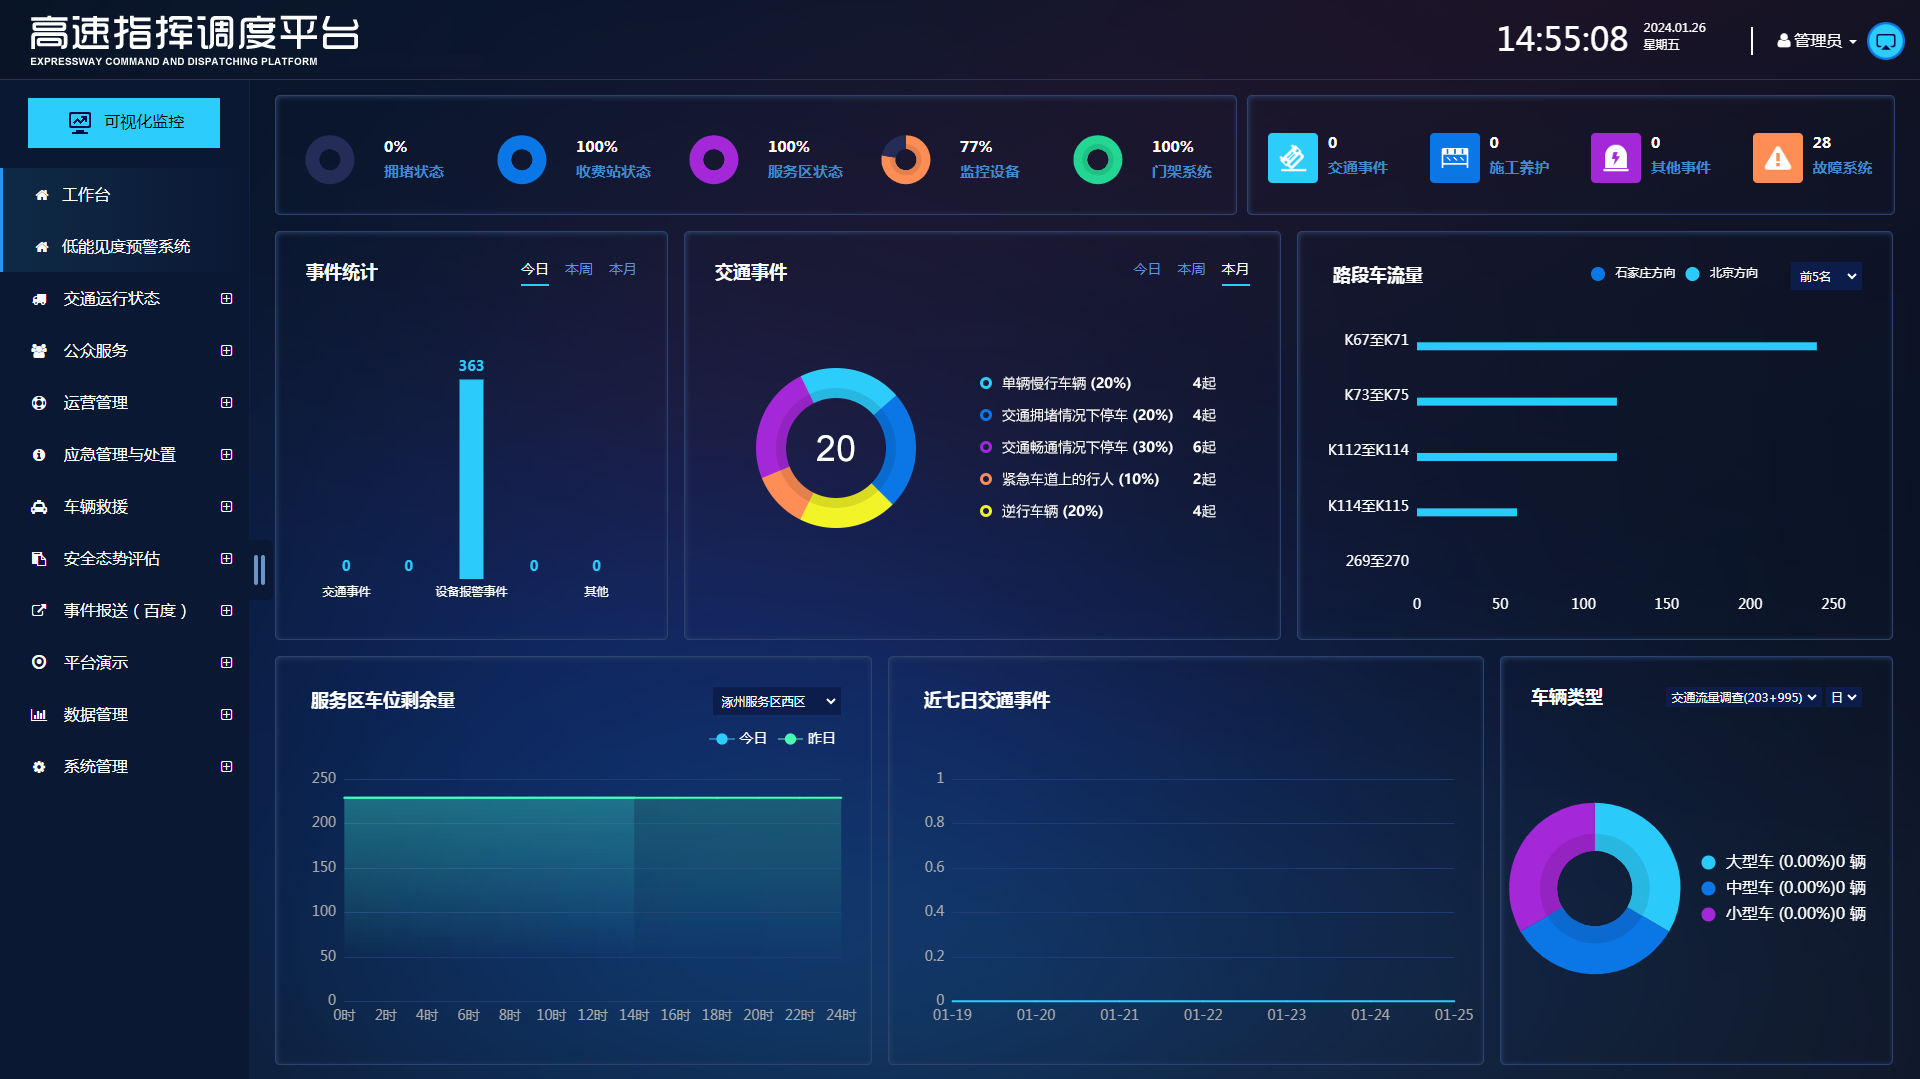Click the 可视化监控 button
The height and width of the screenshot is (1079, 1920).
coord(124,123)
